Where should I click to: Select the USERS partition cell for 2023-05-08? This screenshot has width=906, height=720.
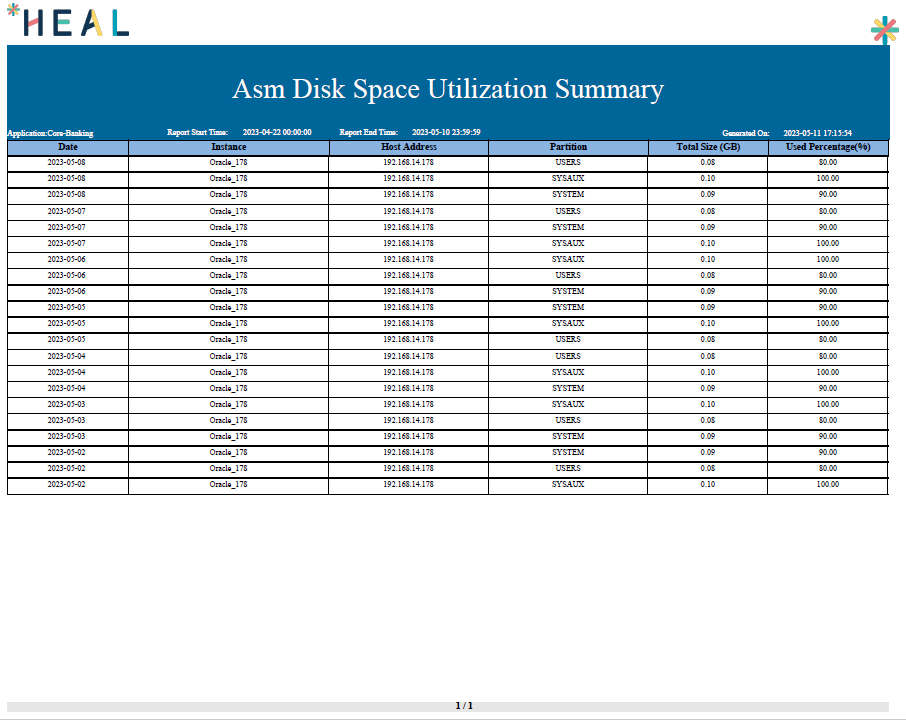(x=568, y=162)
